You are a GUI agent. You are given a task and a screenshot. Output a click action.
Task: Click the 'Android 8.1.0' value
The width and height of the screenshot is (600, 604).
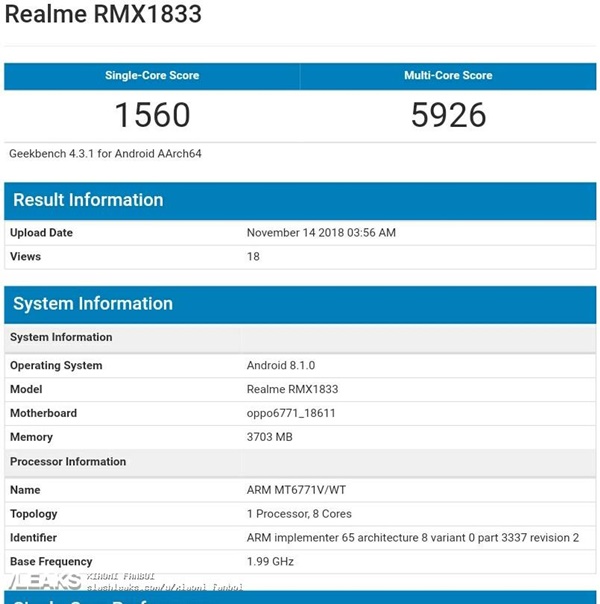coord(281,366)
